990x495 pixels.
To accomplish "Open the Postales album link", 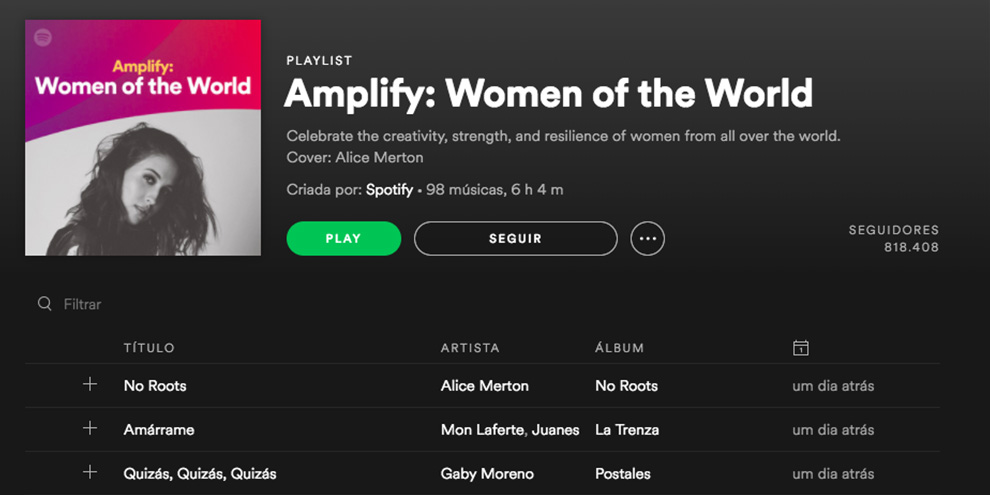I will point(623,474).
